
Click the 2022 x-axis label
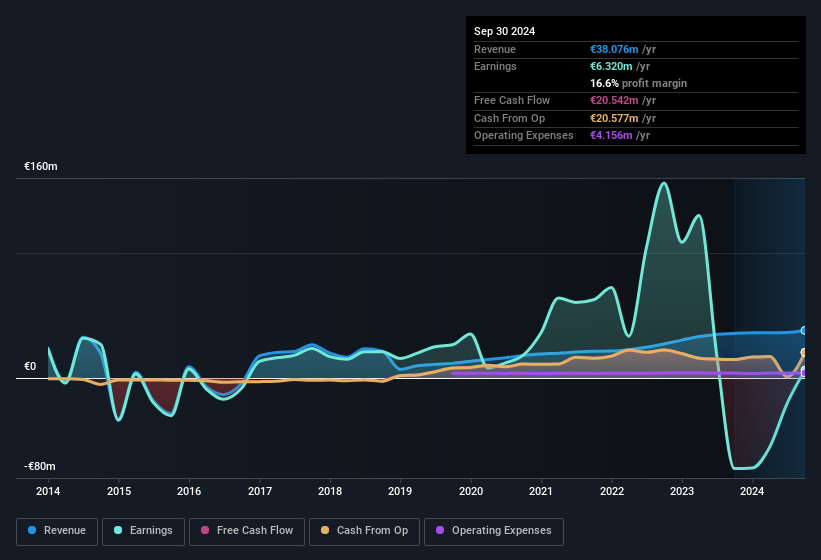click(x=612, y=491)
